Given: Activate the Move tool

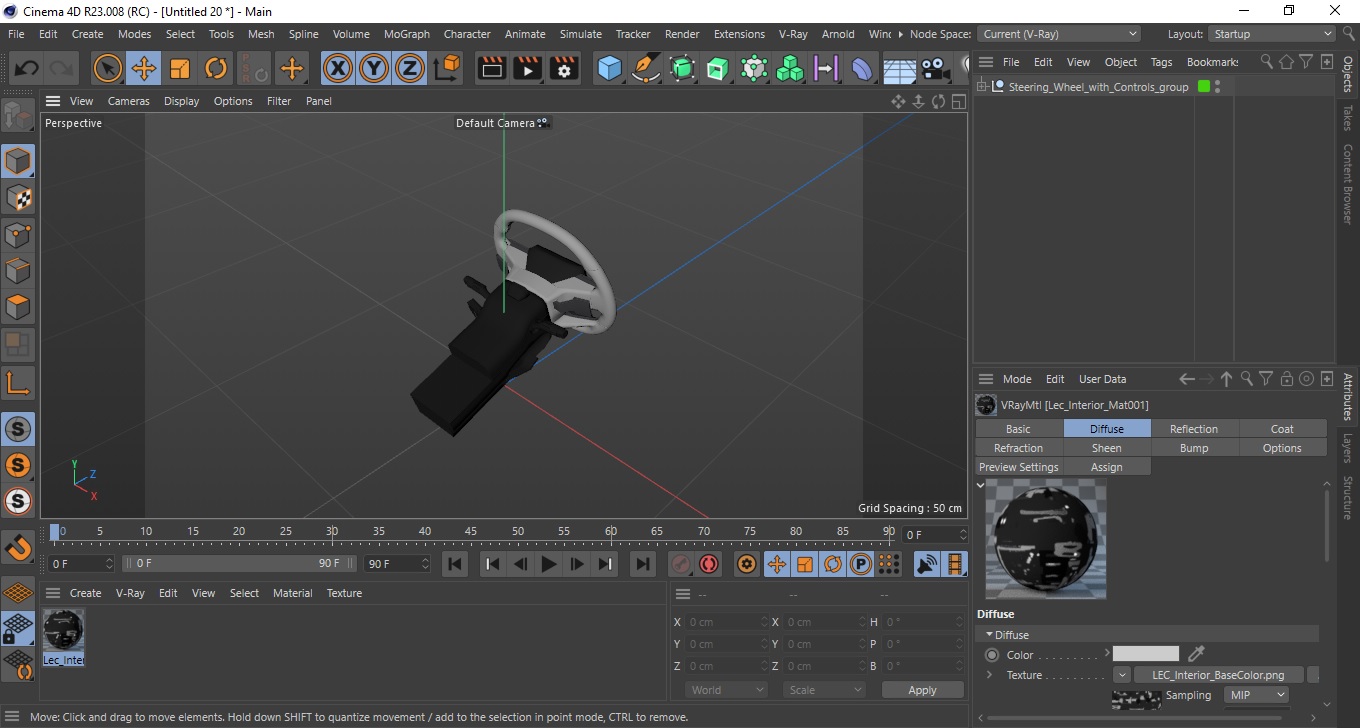Looking at the screenshot, I should [x=144, y=69].
